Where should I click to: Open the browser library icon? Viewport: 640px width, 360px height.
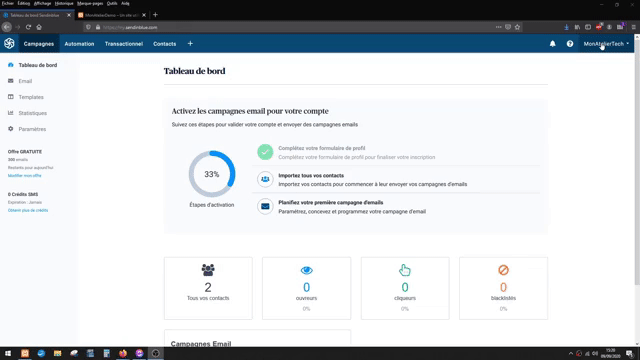tap(577, 27)
